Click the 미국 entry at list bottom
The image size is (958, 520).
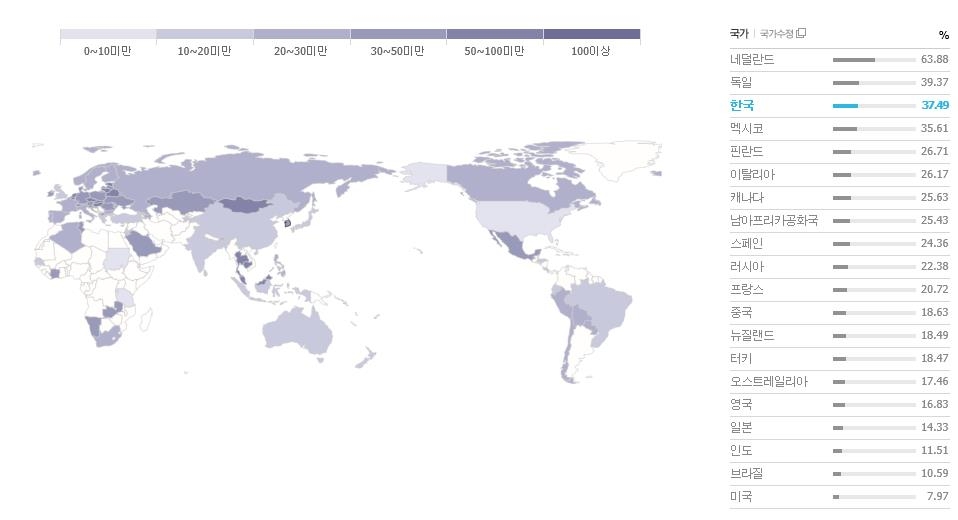tap(742, 496)
